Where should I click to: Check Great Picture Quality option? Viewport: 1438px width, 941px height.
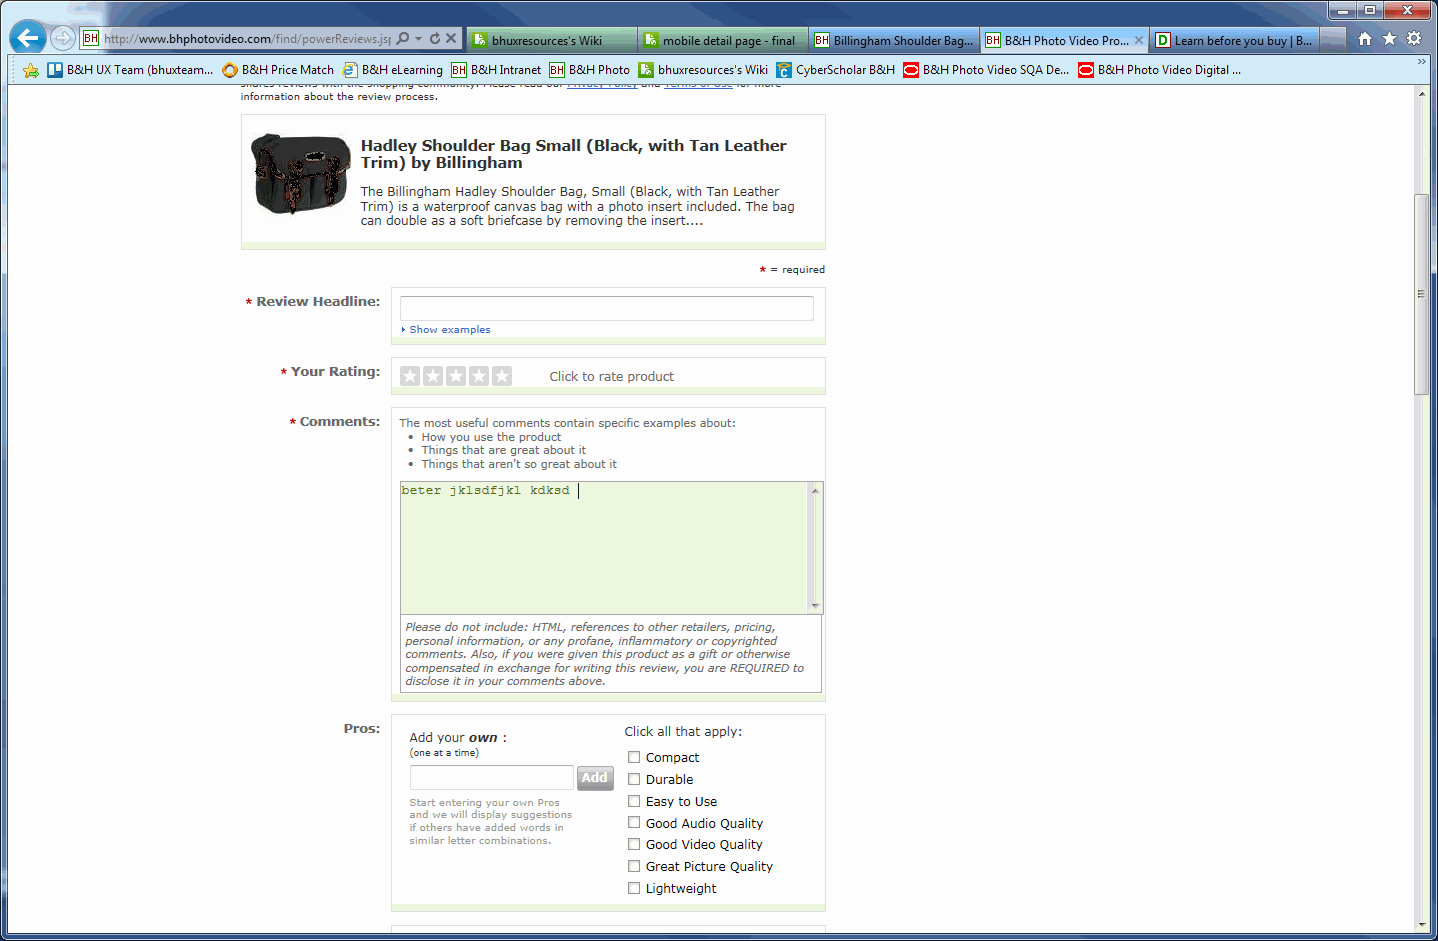pos(634,866)
